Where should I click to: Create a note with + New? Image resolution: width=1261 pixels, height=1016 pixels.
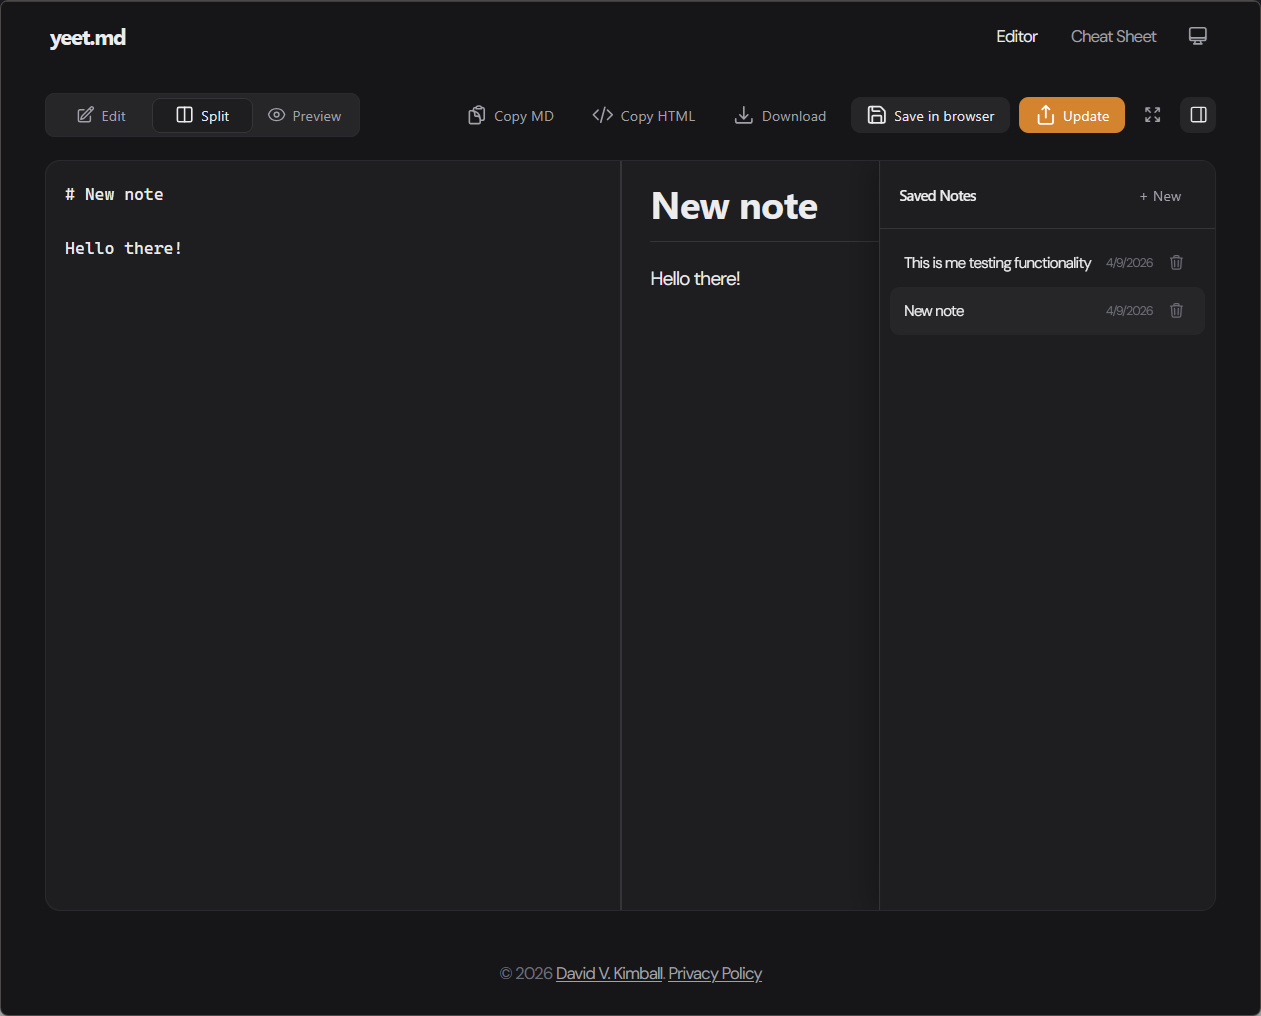click(1160, 196)
